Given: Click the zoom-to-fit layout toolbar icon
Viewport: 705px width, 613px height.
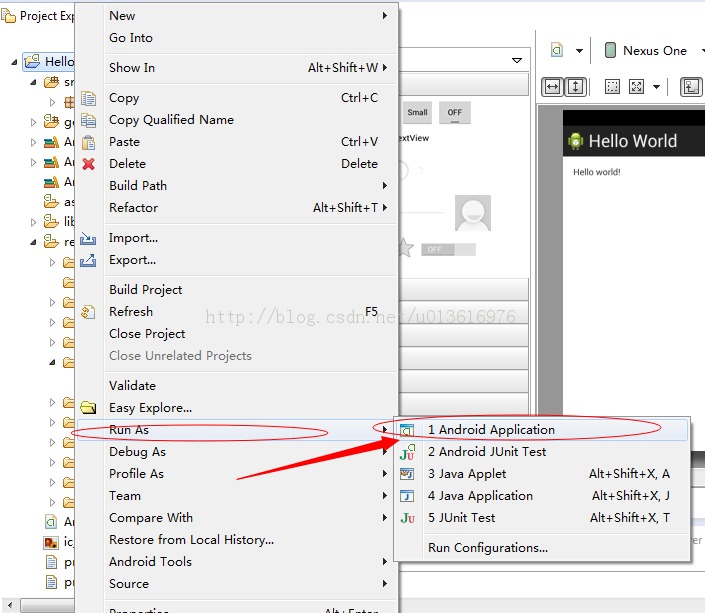Looking at the screenshot, I should [x=636, y=86].
